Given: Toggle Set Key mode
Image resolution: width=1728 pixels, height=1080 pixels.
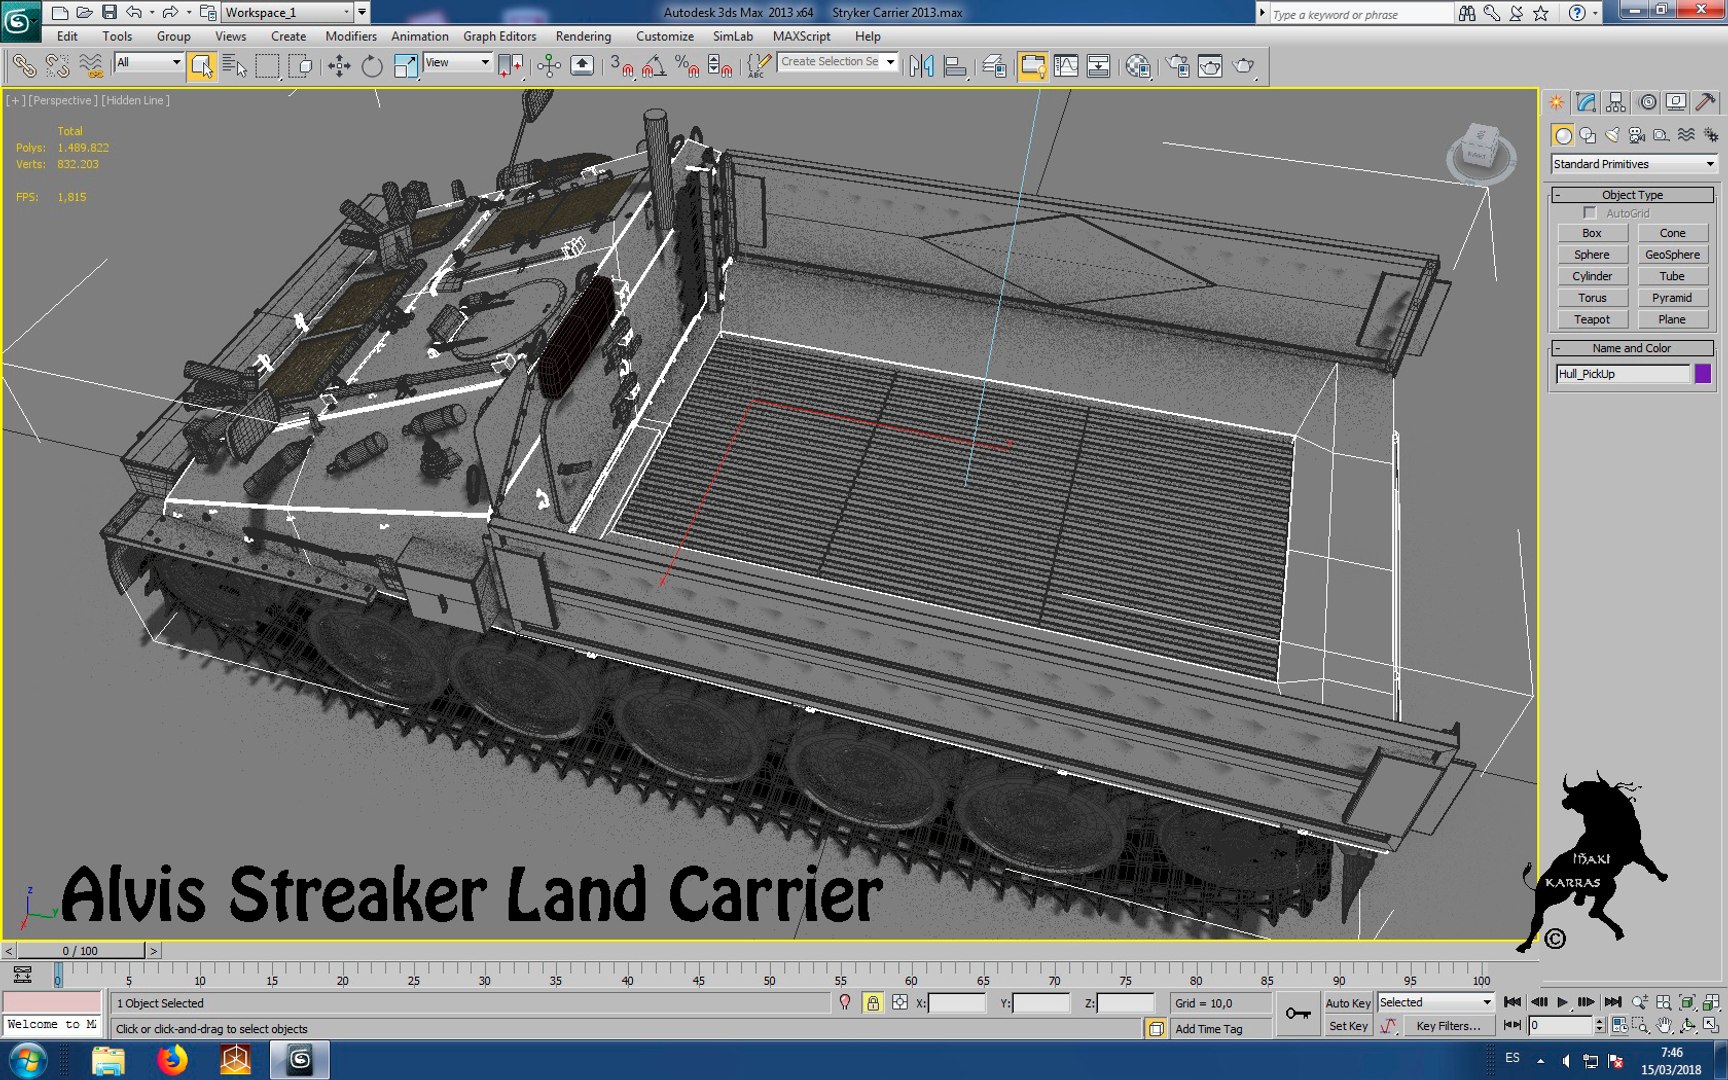Looking at the screenshot, I should point(1347,1026).
